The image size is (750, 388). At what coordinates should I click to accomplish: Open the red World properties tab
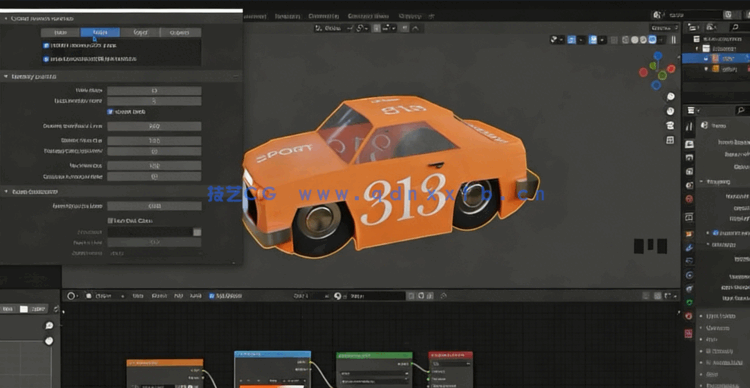(689, 199)
